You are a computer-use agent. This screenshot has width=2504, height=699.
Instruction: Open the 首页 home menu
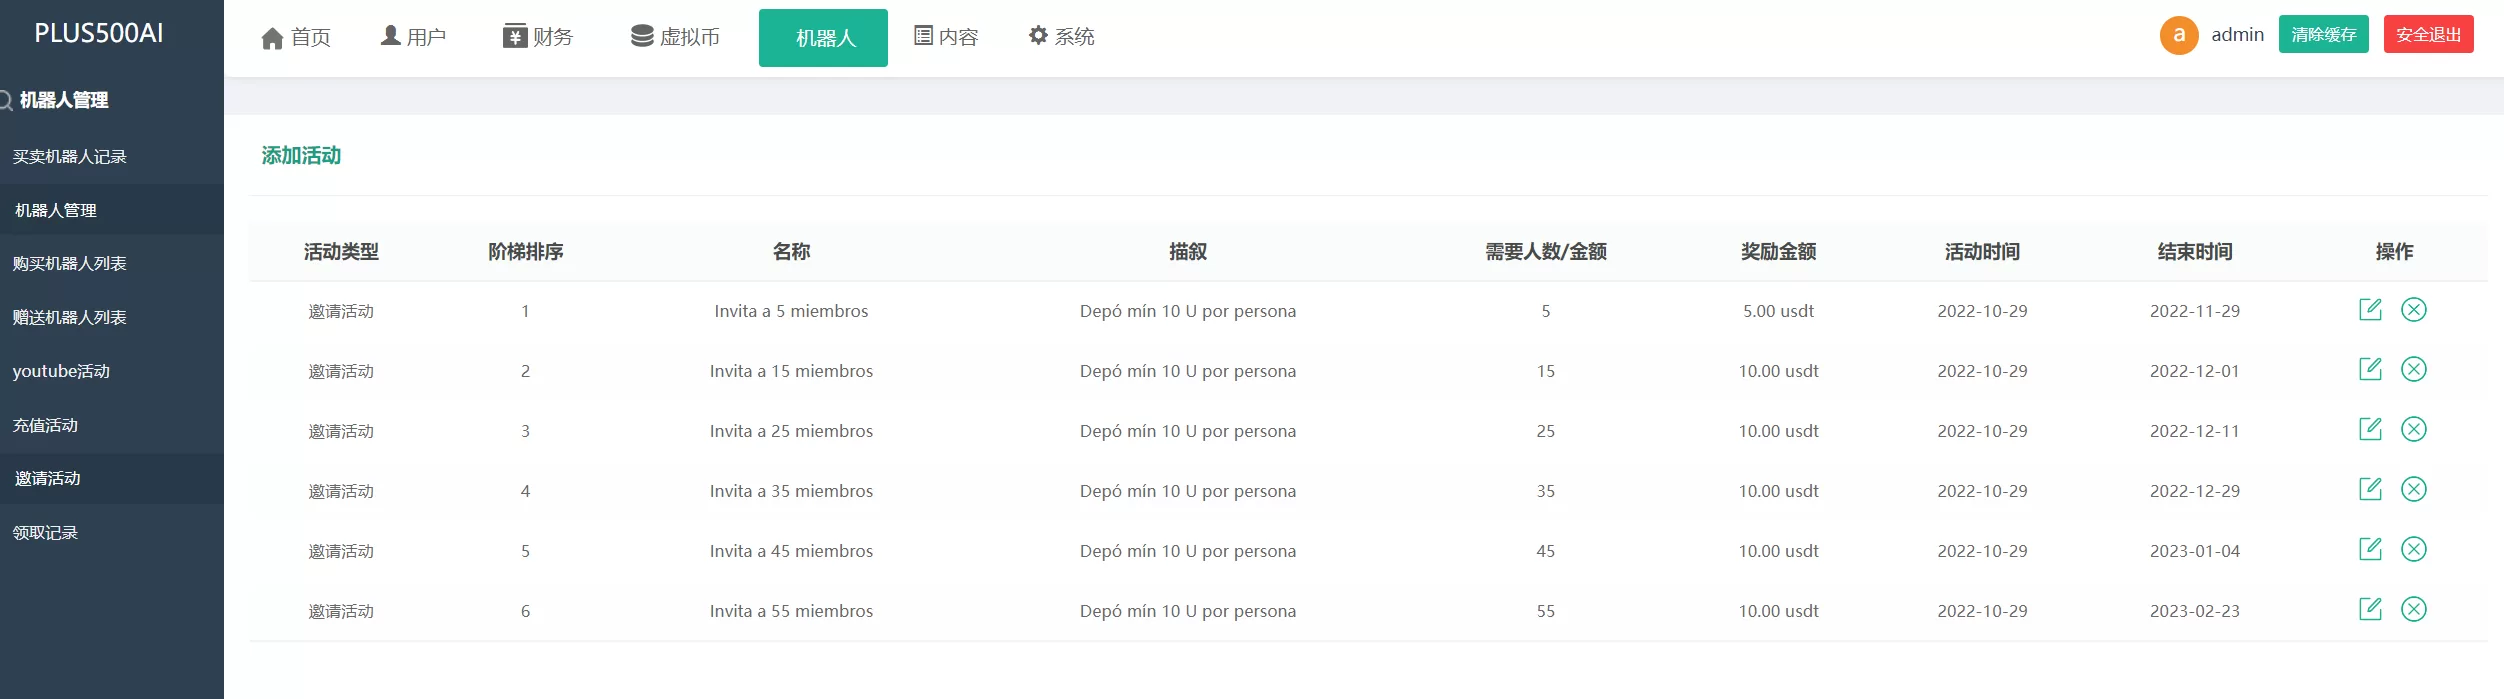pyautogui.click(x=296, y=37)
